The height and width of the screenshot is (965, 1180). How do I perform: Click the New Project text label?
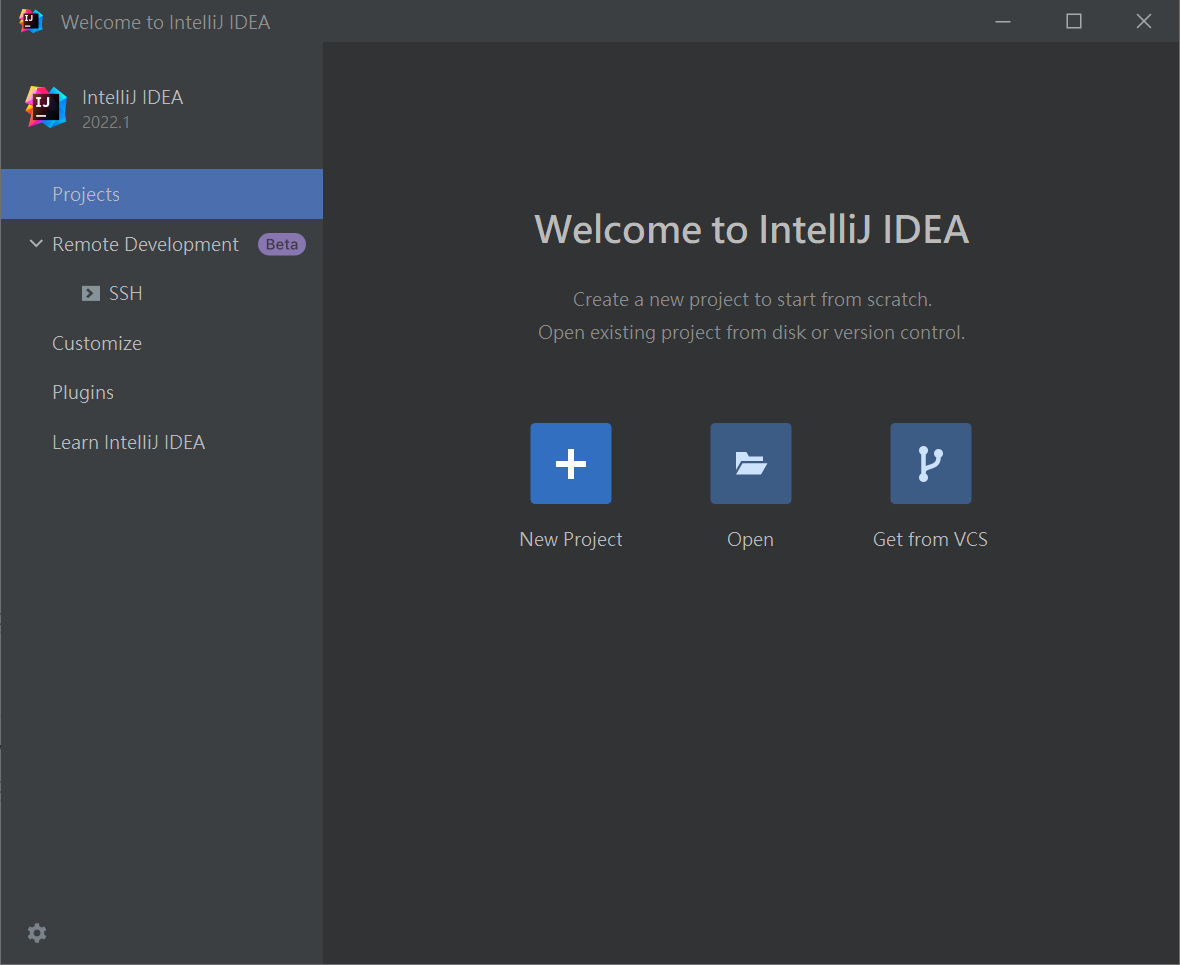pos(571,539)
